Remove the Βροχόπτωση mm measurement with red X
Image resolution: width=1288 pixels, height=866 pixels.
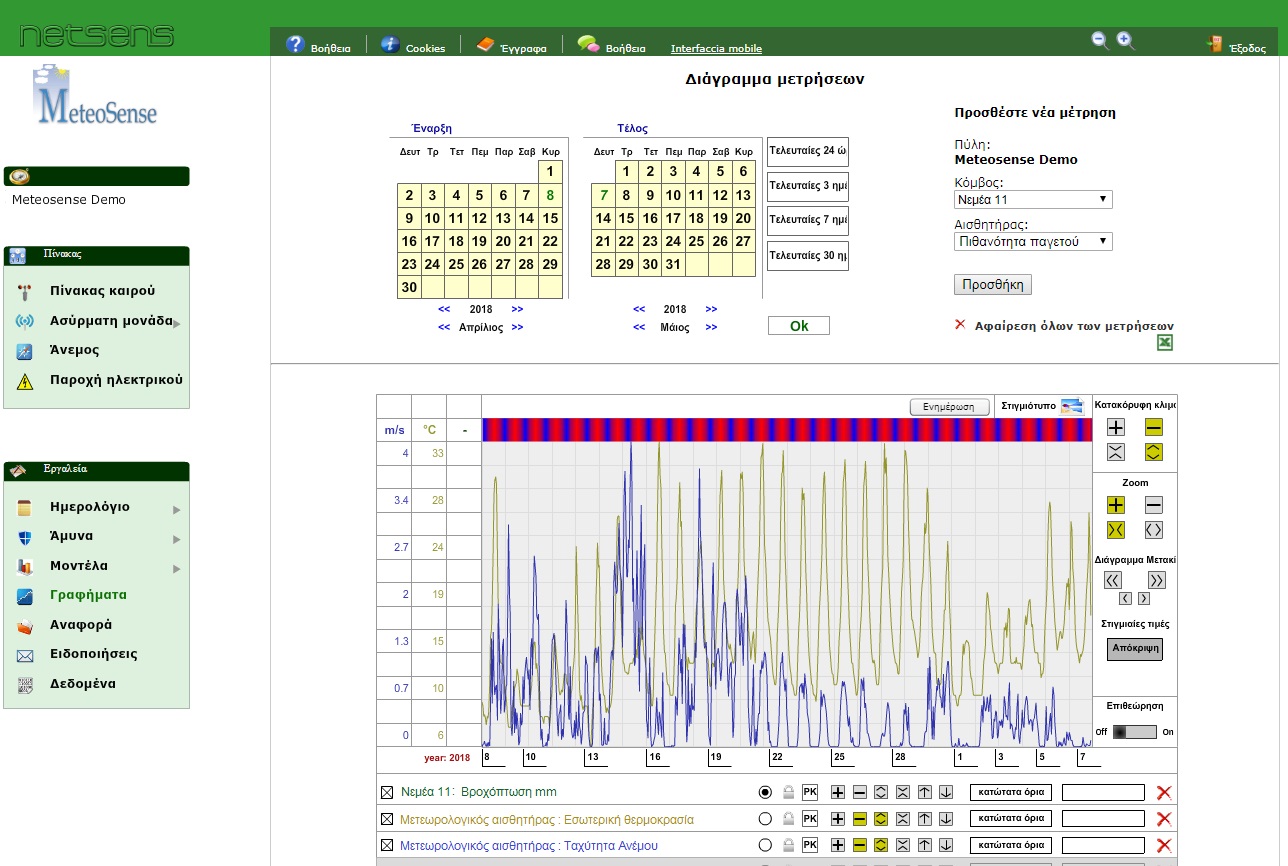1164,793
